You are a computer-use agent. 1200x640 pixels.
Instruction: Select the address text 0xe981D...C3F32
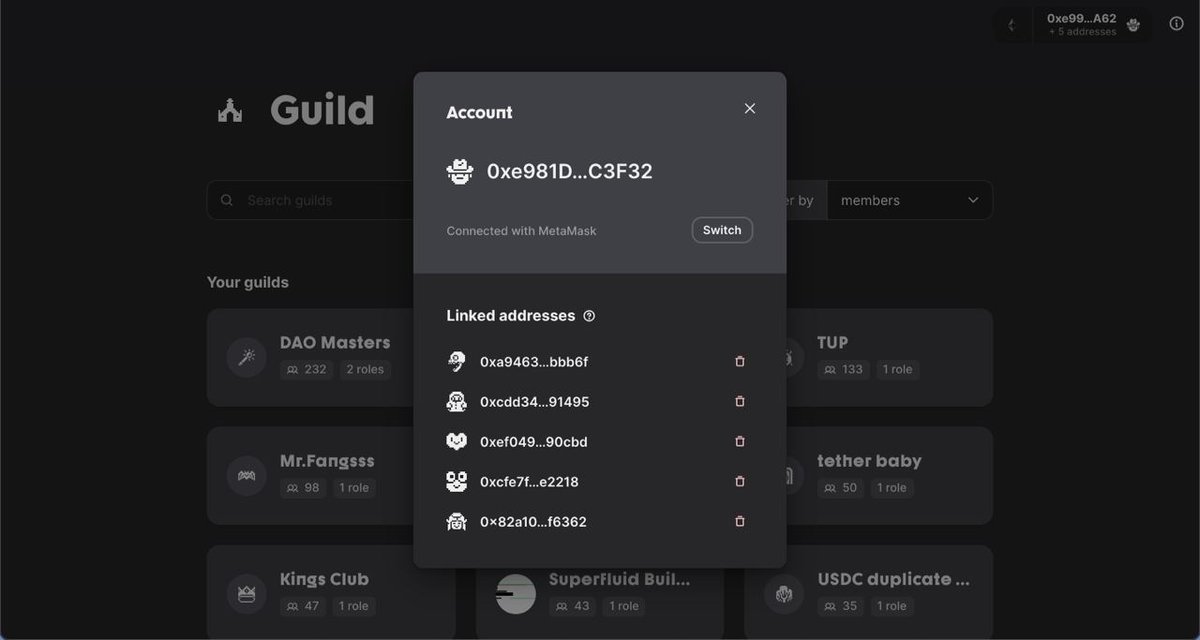(x=570, y=171)
